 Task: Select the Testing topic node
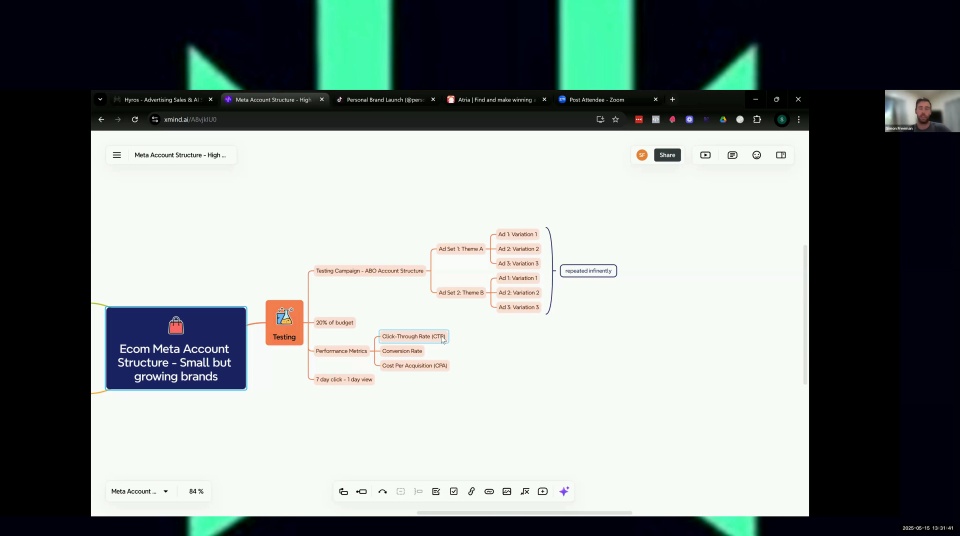tap(284, 323)
